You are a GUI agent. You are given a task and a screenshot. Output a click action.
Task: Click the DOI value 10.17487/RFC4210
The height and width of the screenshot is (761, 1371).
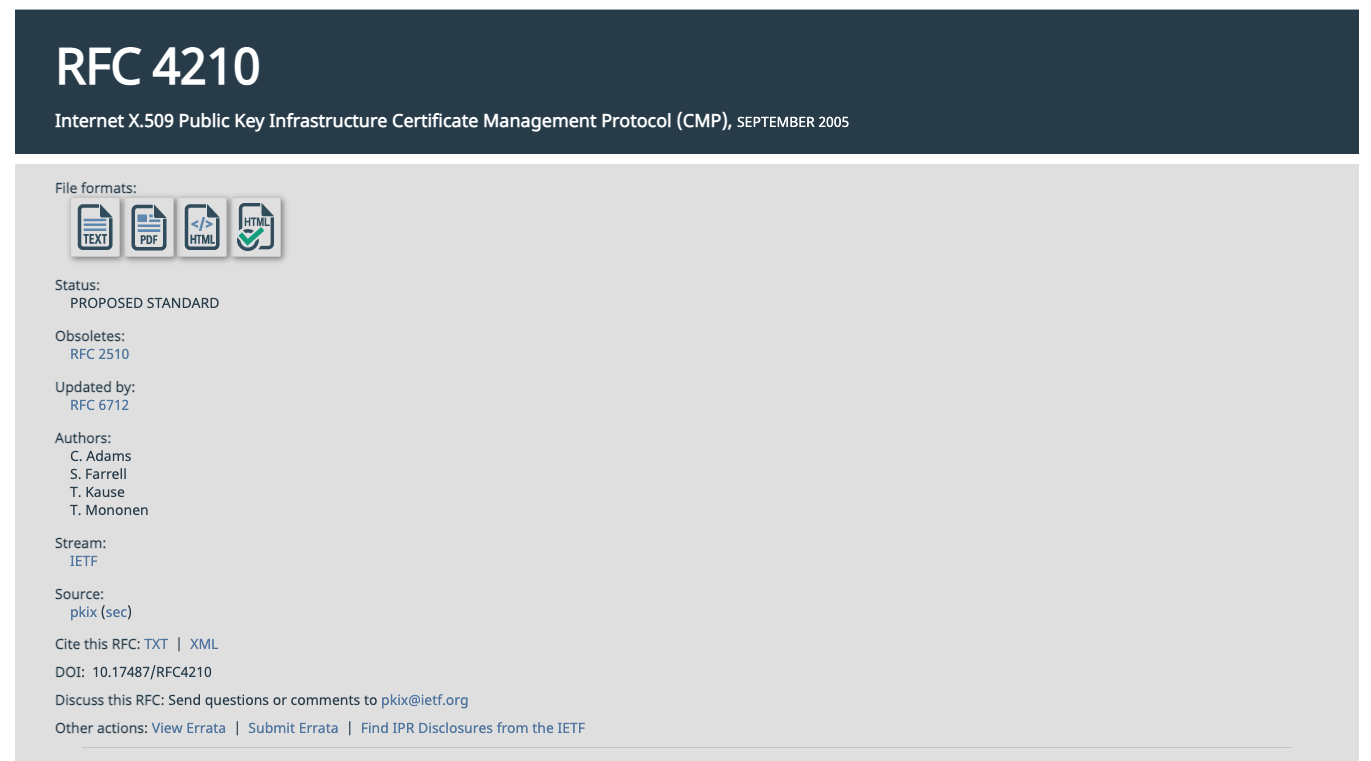[x=152, y=672]
